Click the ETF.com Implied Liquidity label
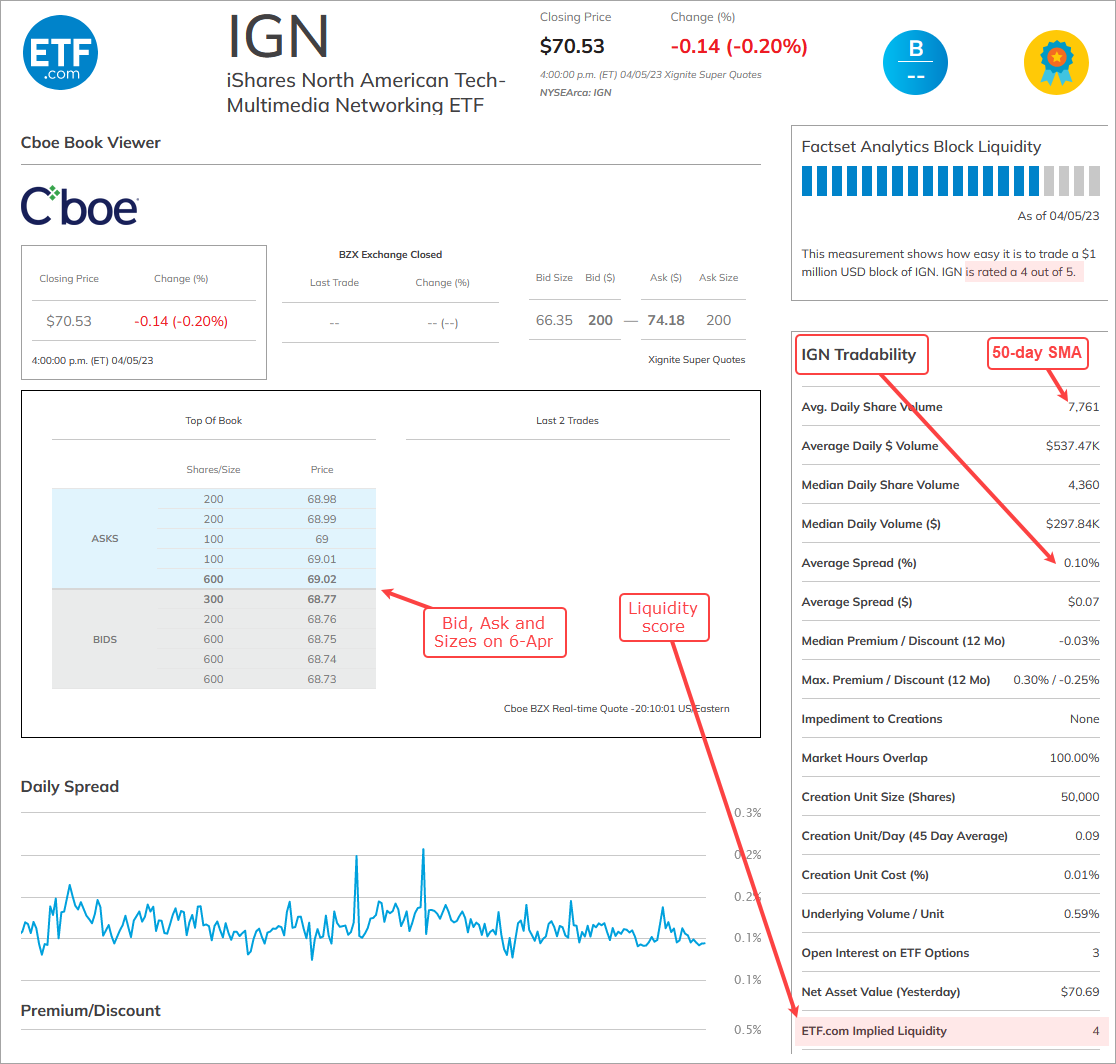The image size is (1116, 1064). tap(874, 1031)
